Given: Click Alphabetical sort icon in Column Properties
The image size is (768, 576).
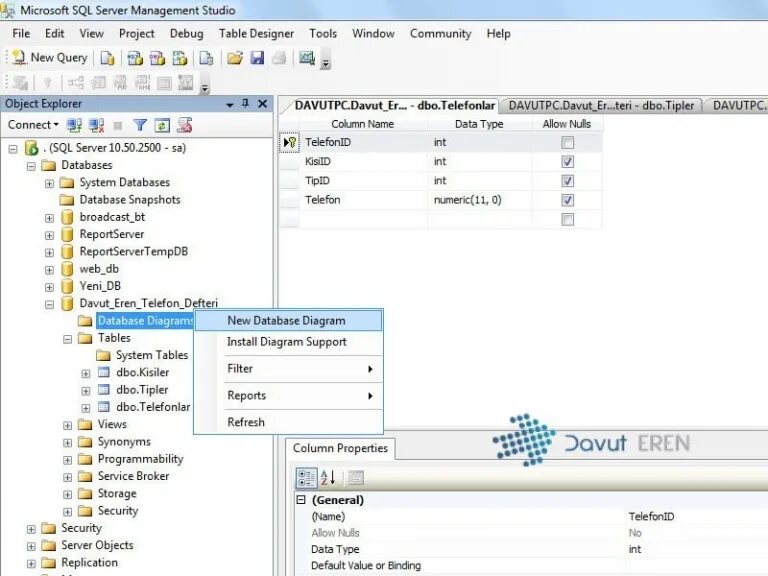Looking at the screenshot, I should [328, 478].
